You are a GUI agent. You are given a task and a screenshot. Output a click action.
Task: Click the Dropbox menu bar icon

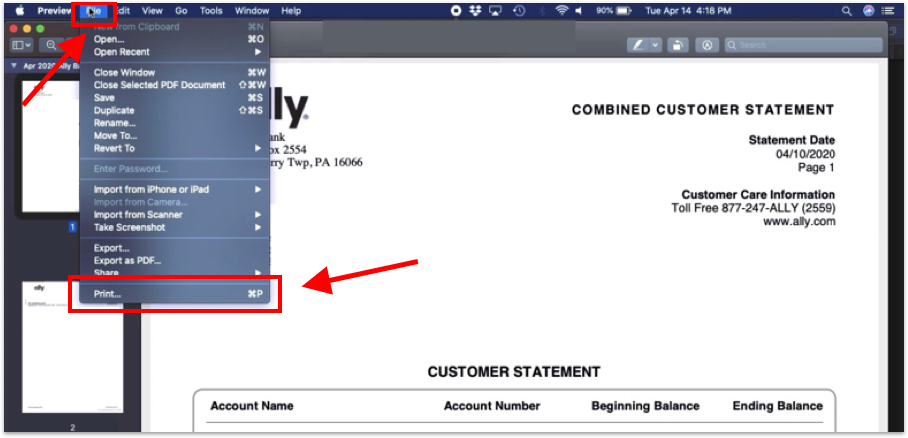[476, 10]
